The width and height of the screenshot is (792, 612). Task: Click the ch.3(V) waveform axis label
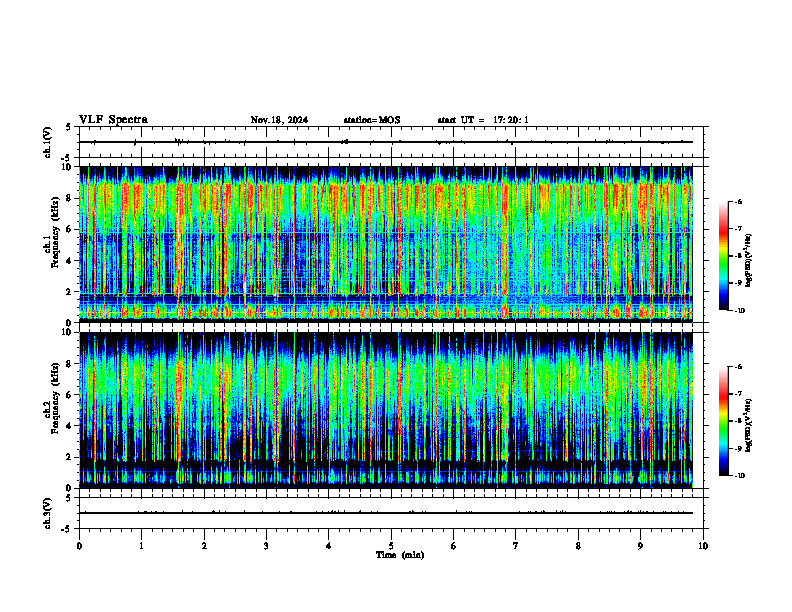47,513
